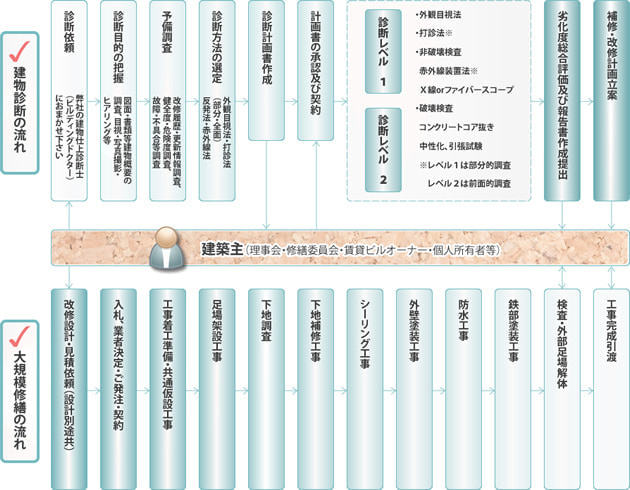Select the 鉄部塗装工事 step
Image resolution: width=630 pixels, height=490 pixels.
click(x=513, y=389)
